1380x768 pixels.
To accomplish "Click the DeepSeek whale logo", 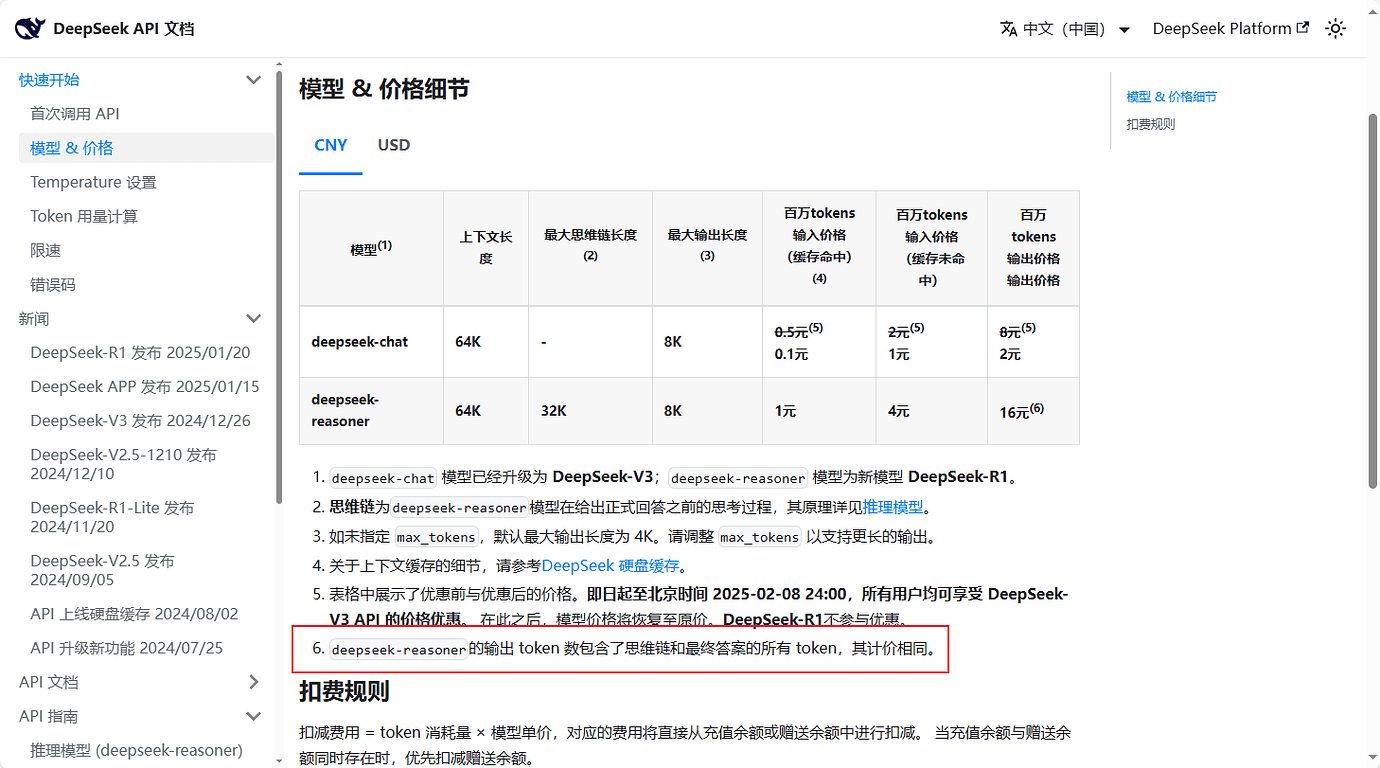I will pyautogui.click(x=30, y=28).
